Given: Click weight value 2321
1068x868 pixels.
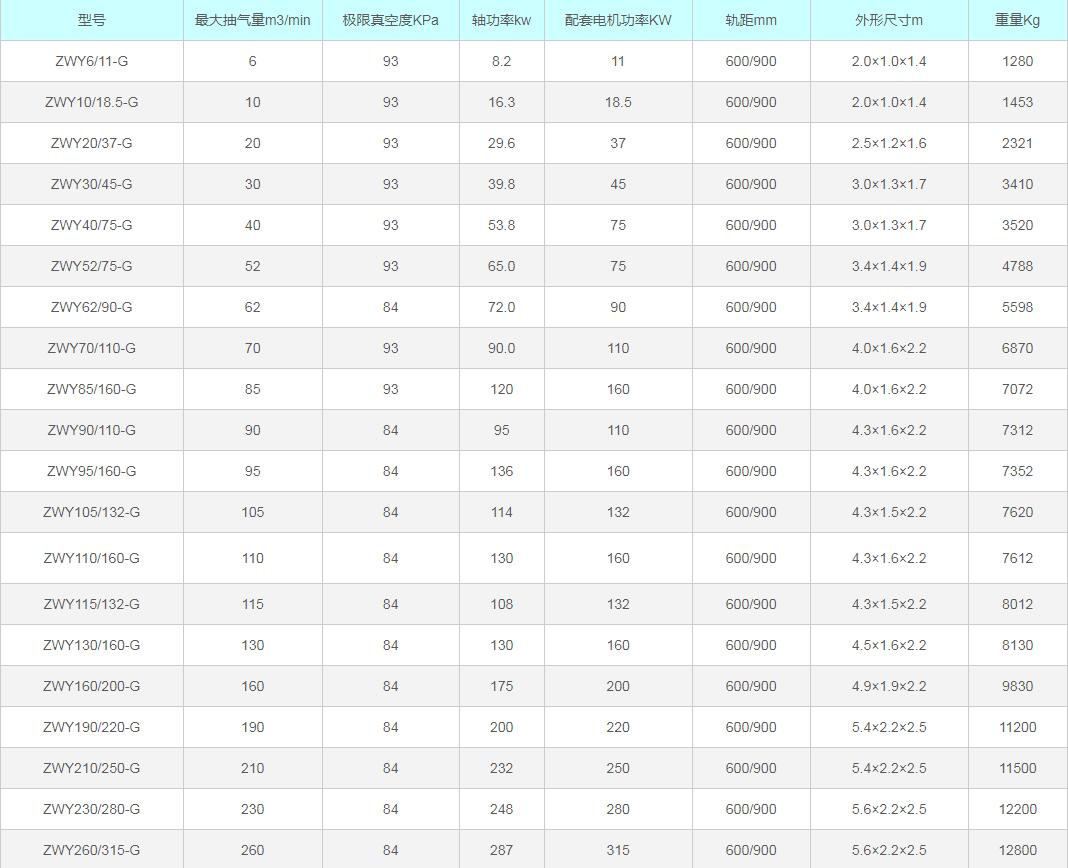Looking at the screenshot, I should tap(1017, 143).
